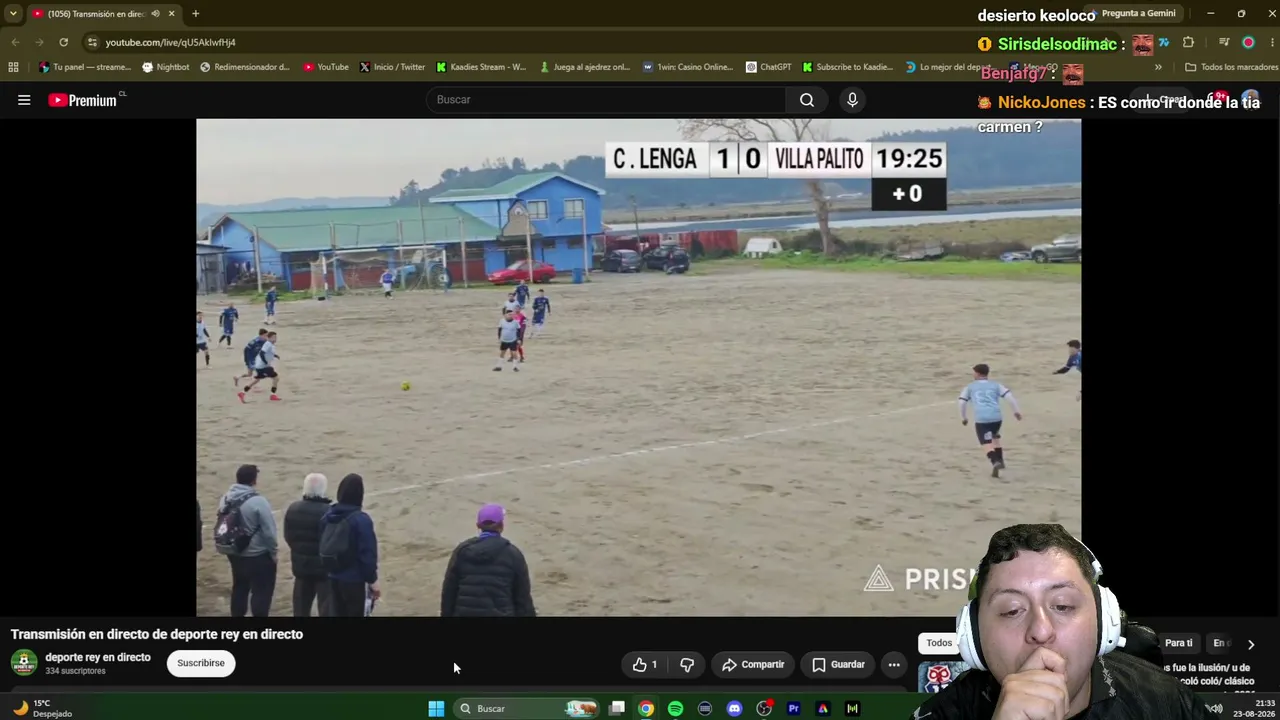
Task: Click the live video player
Action: 638,368
